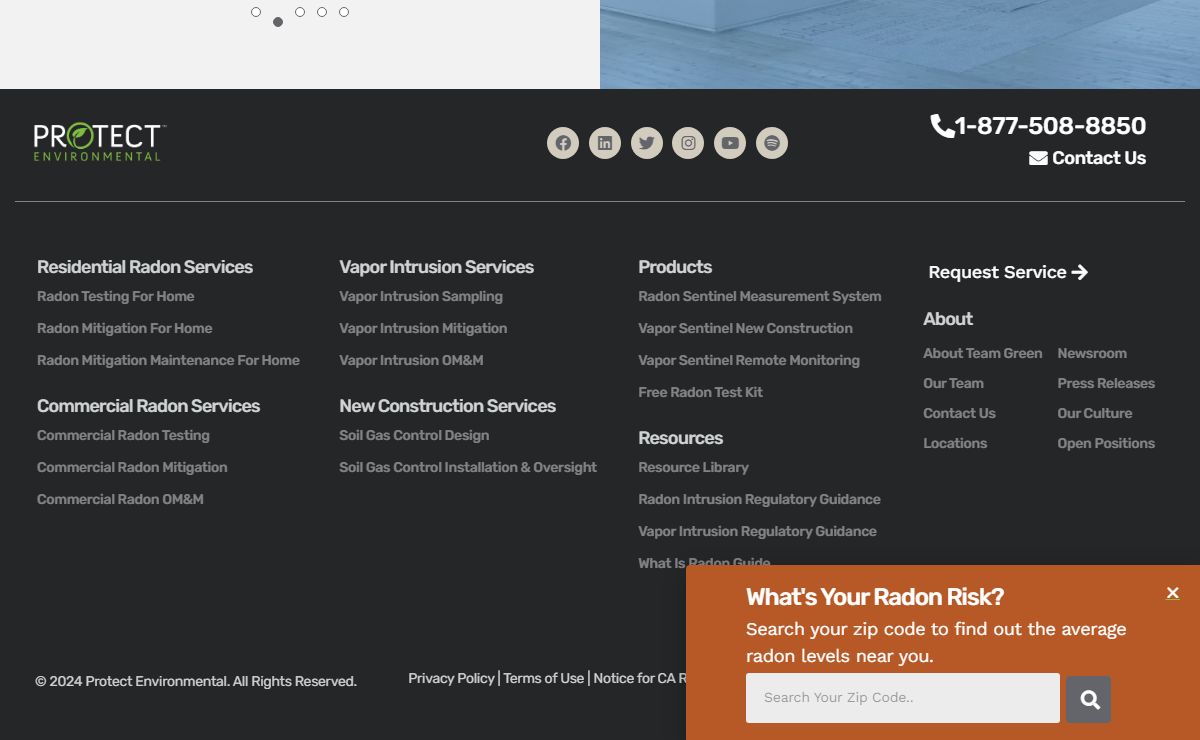Image resolution: width=1200 pixels, height=740 pixels.
Task: Open Commercial Radon Testing link
Action: (x=123, y=435)
